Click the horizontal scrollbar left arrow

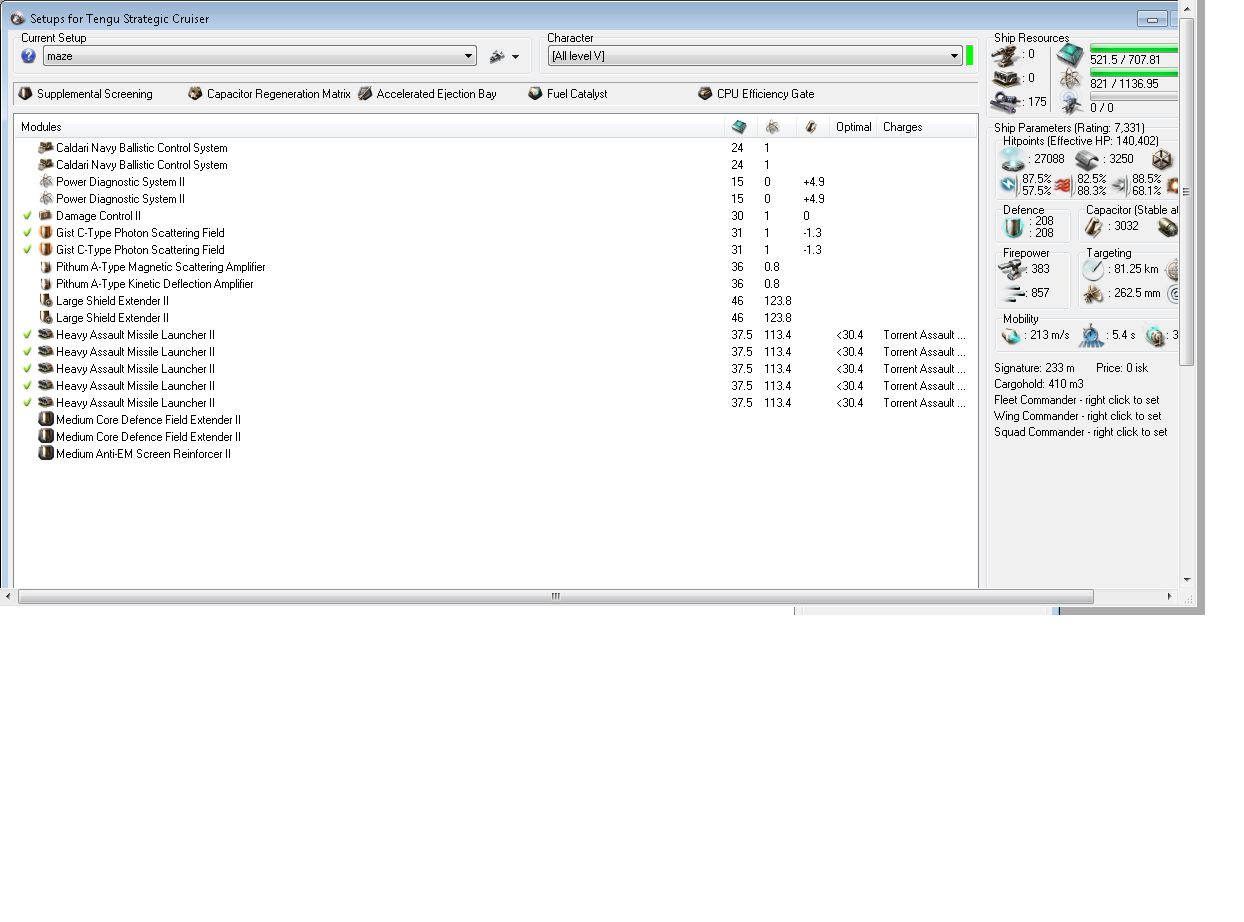click(x=9, y=596)
